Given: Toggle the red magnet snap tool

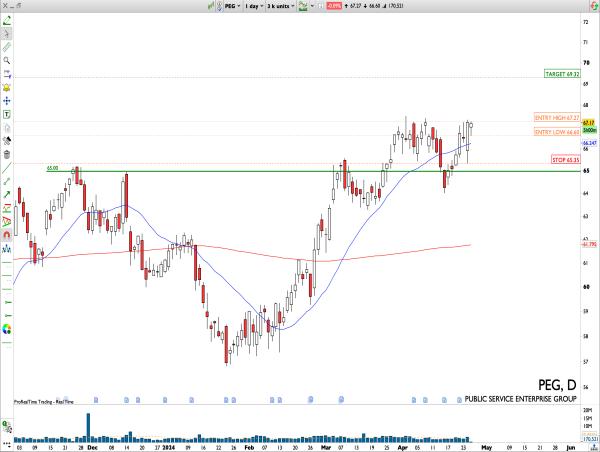Looking at the screenshot, I should click(x=7, y=235).
